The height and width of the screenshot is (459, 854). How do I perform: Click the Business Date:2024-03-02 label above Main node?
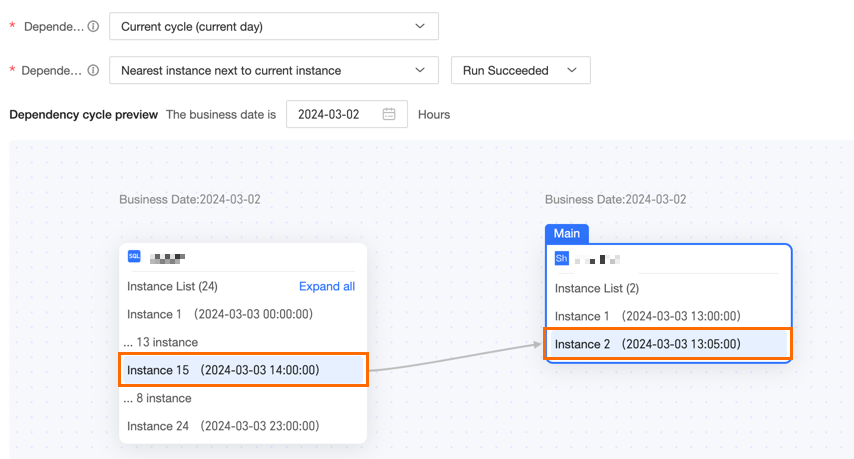[x=615, y=199]
